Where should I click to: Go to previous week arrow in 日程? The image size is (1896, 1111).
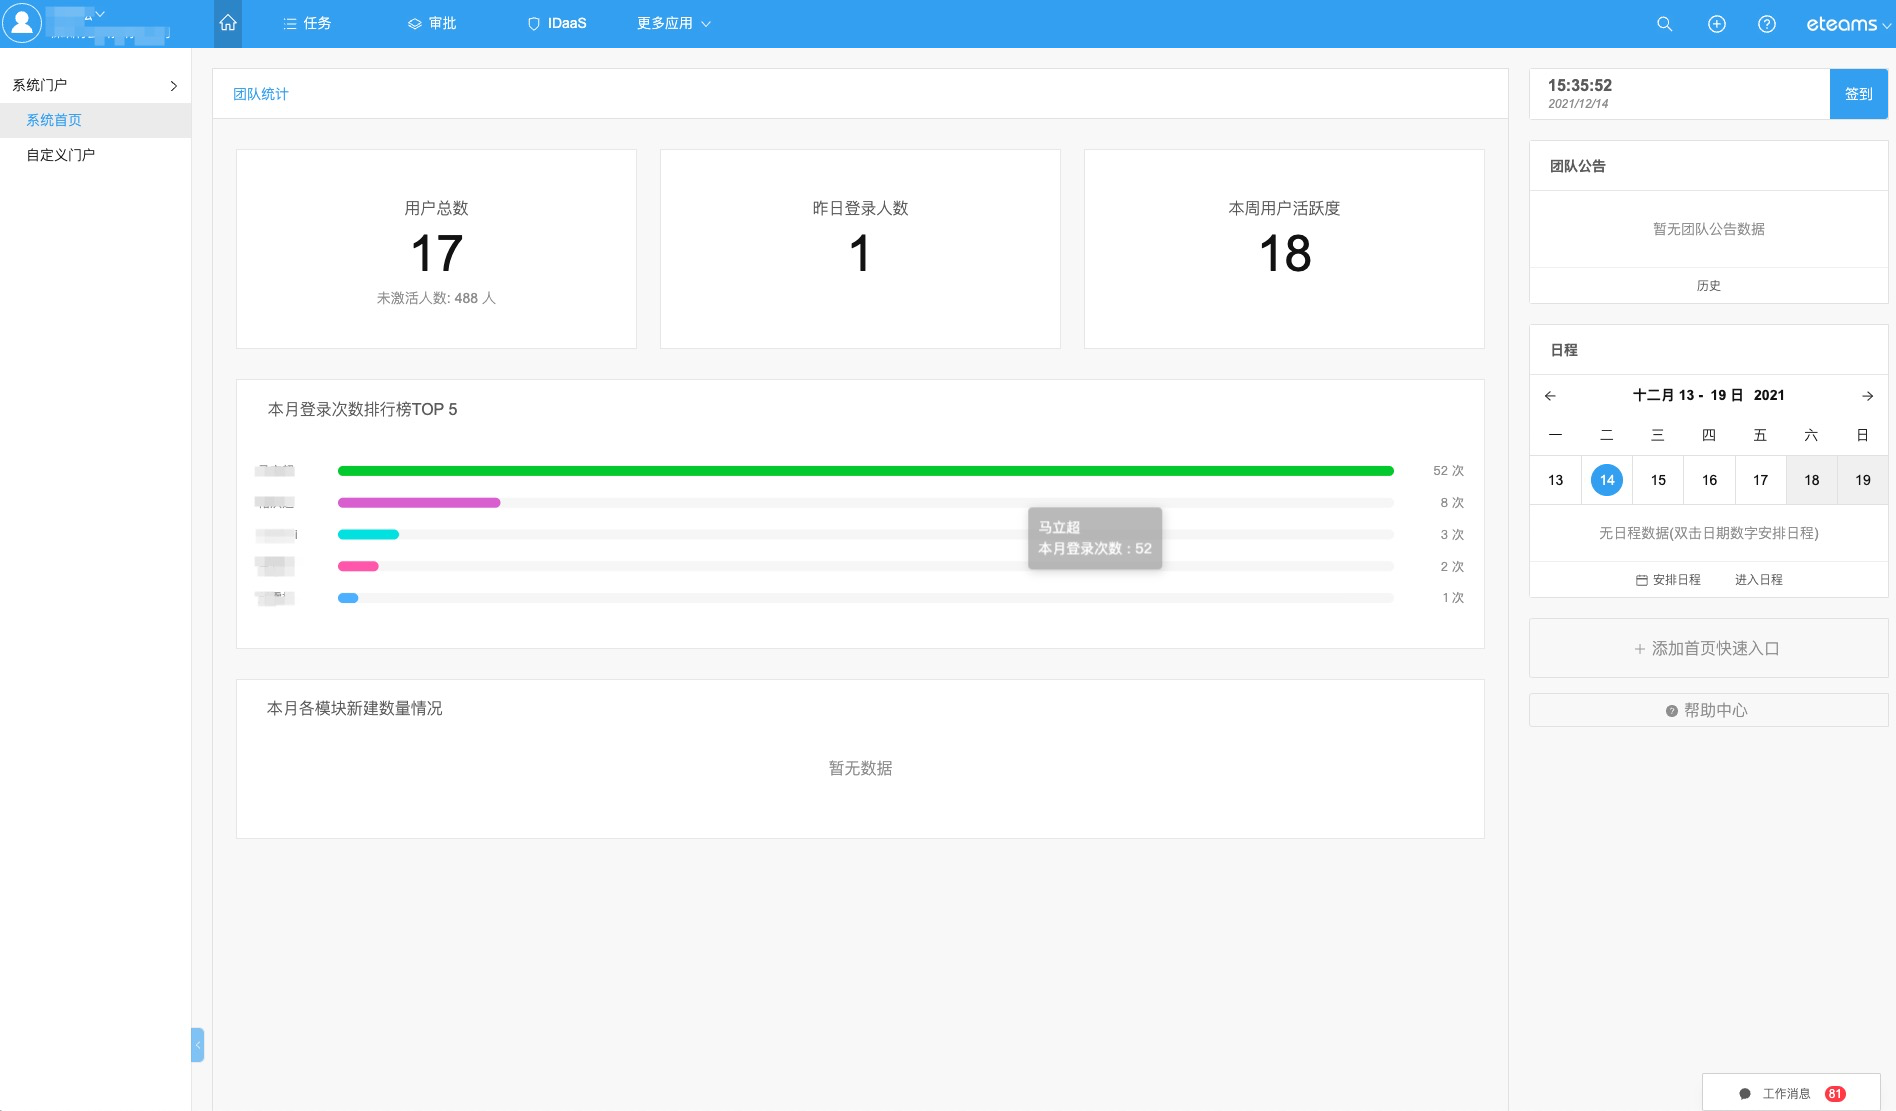(1550, 396)
